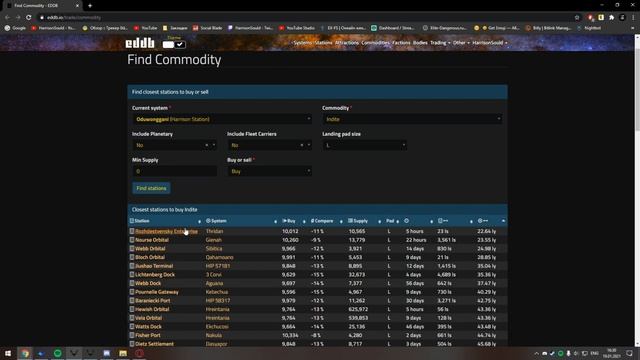Sort table by System column
The height and width of the screenshot is (360, 640).
241,221
